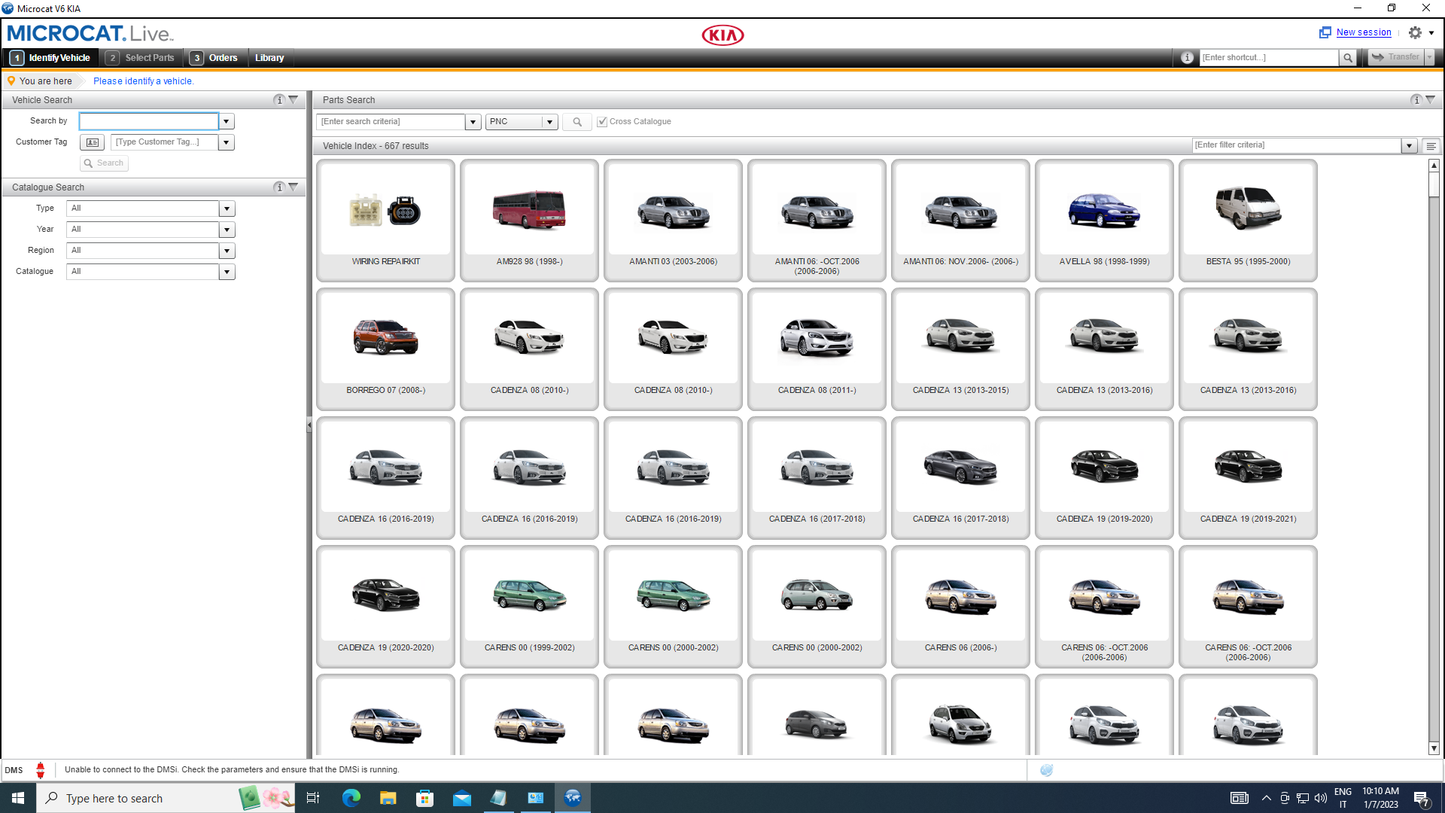1445x813 pixels.
Task: Open Microsoft Store from the taskbar
Action: tap(425, 798)
